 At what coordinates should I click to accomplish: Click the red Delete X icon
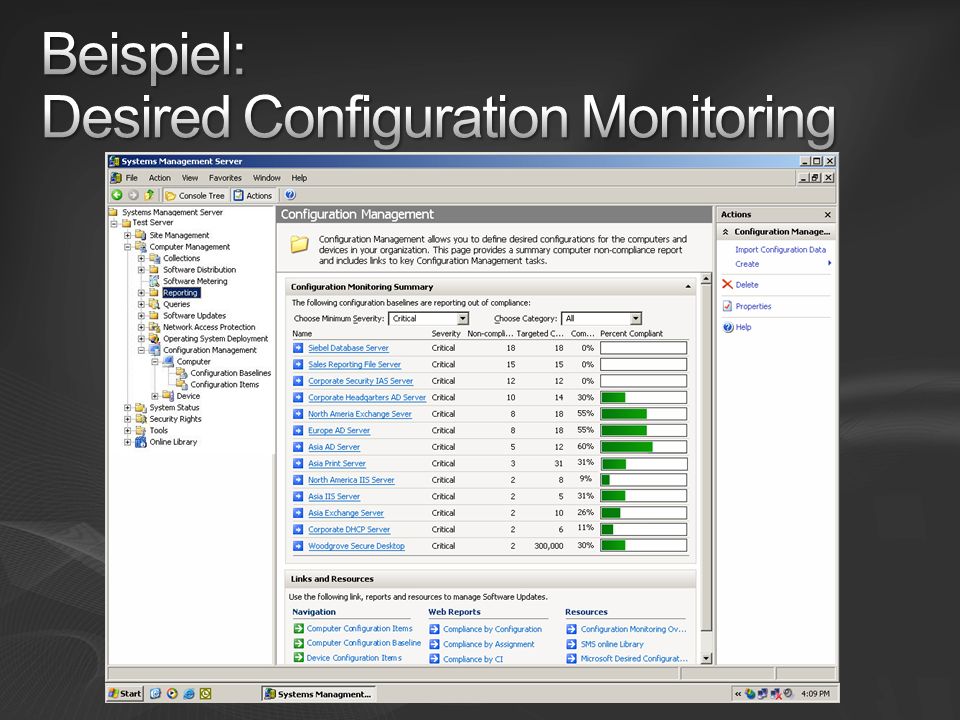727,285
